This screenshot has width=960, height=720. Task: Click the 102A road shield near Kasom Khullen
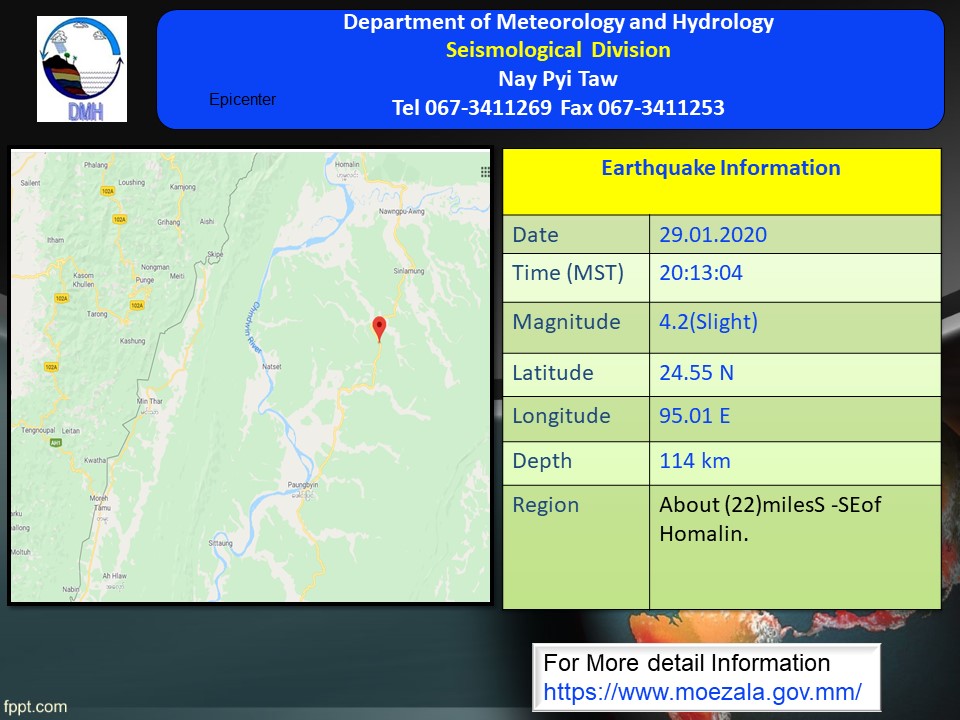(x=61, y=297)
